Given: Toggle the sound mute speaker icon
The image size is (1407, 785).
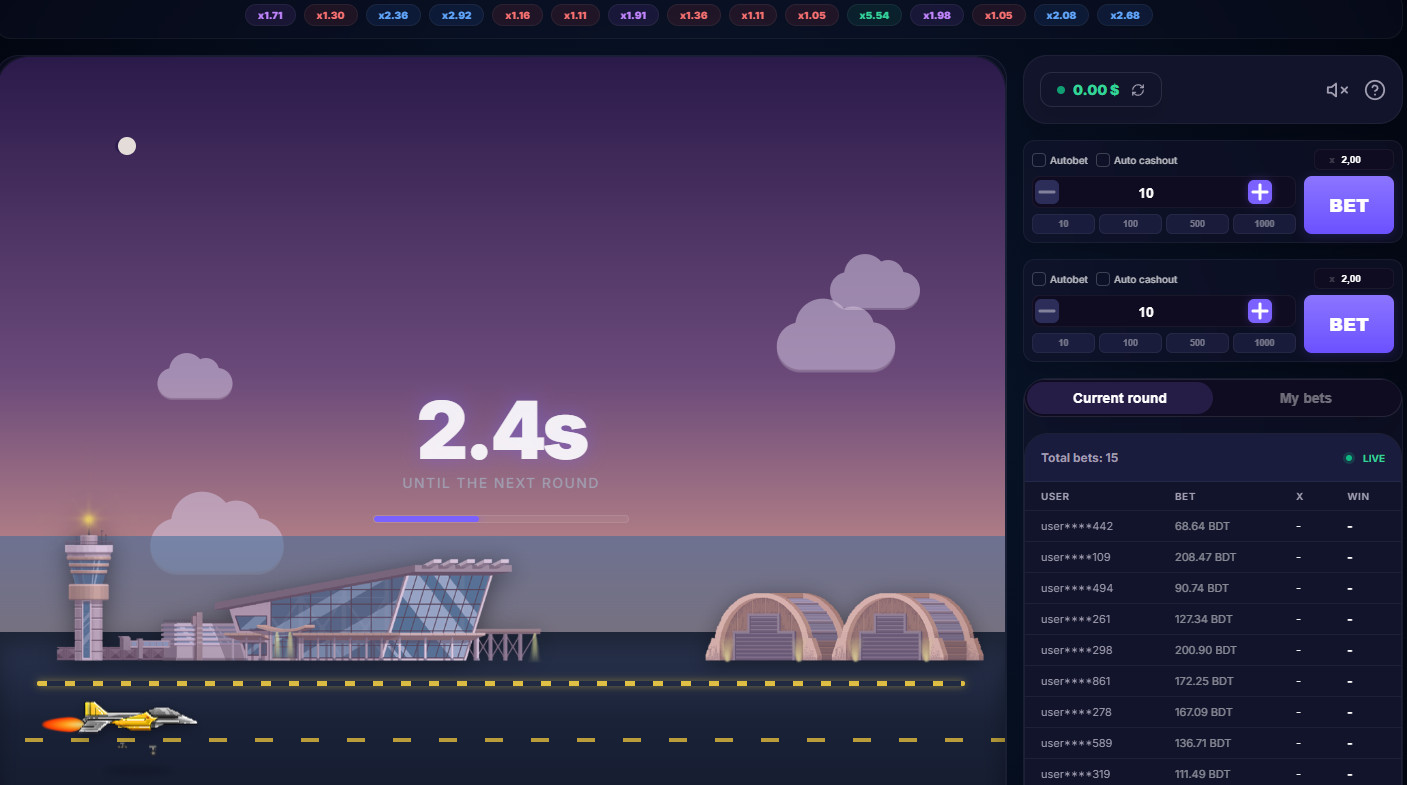Looking at the screenshot, I should [x=1337, y=90].
